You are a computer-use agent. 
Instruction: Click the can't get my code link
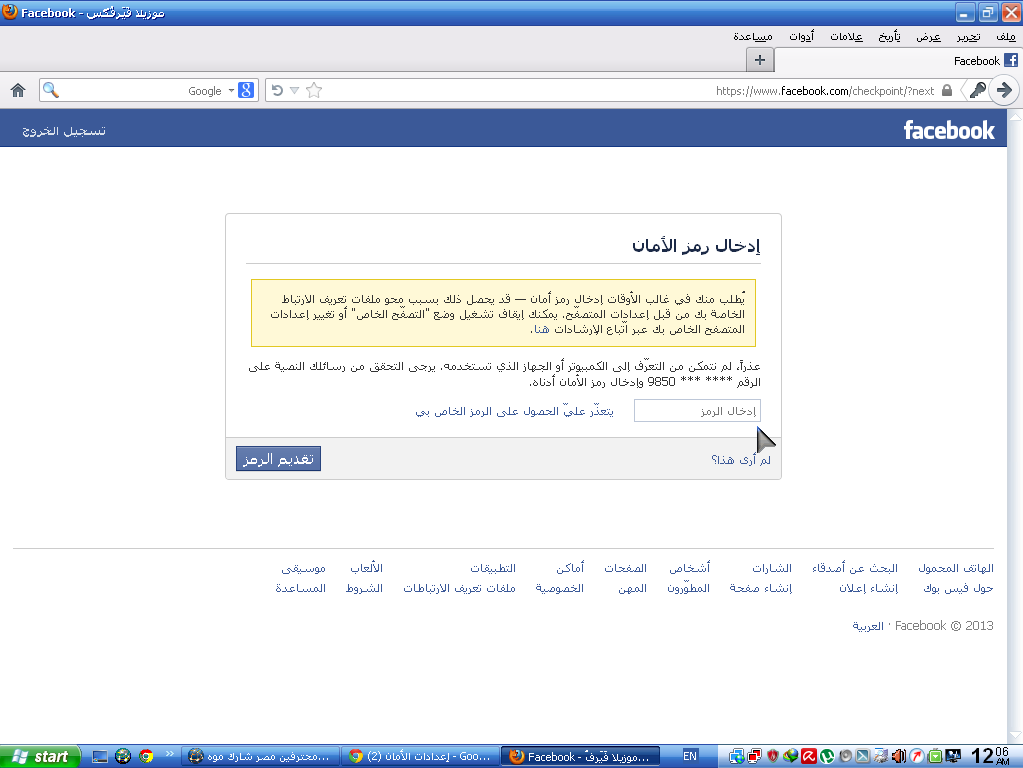514,411
